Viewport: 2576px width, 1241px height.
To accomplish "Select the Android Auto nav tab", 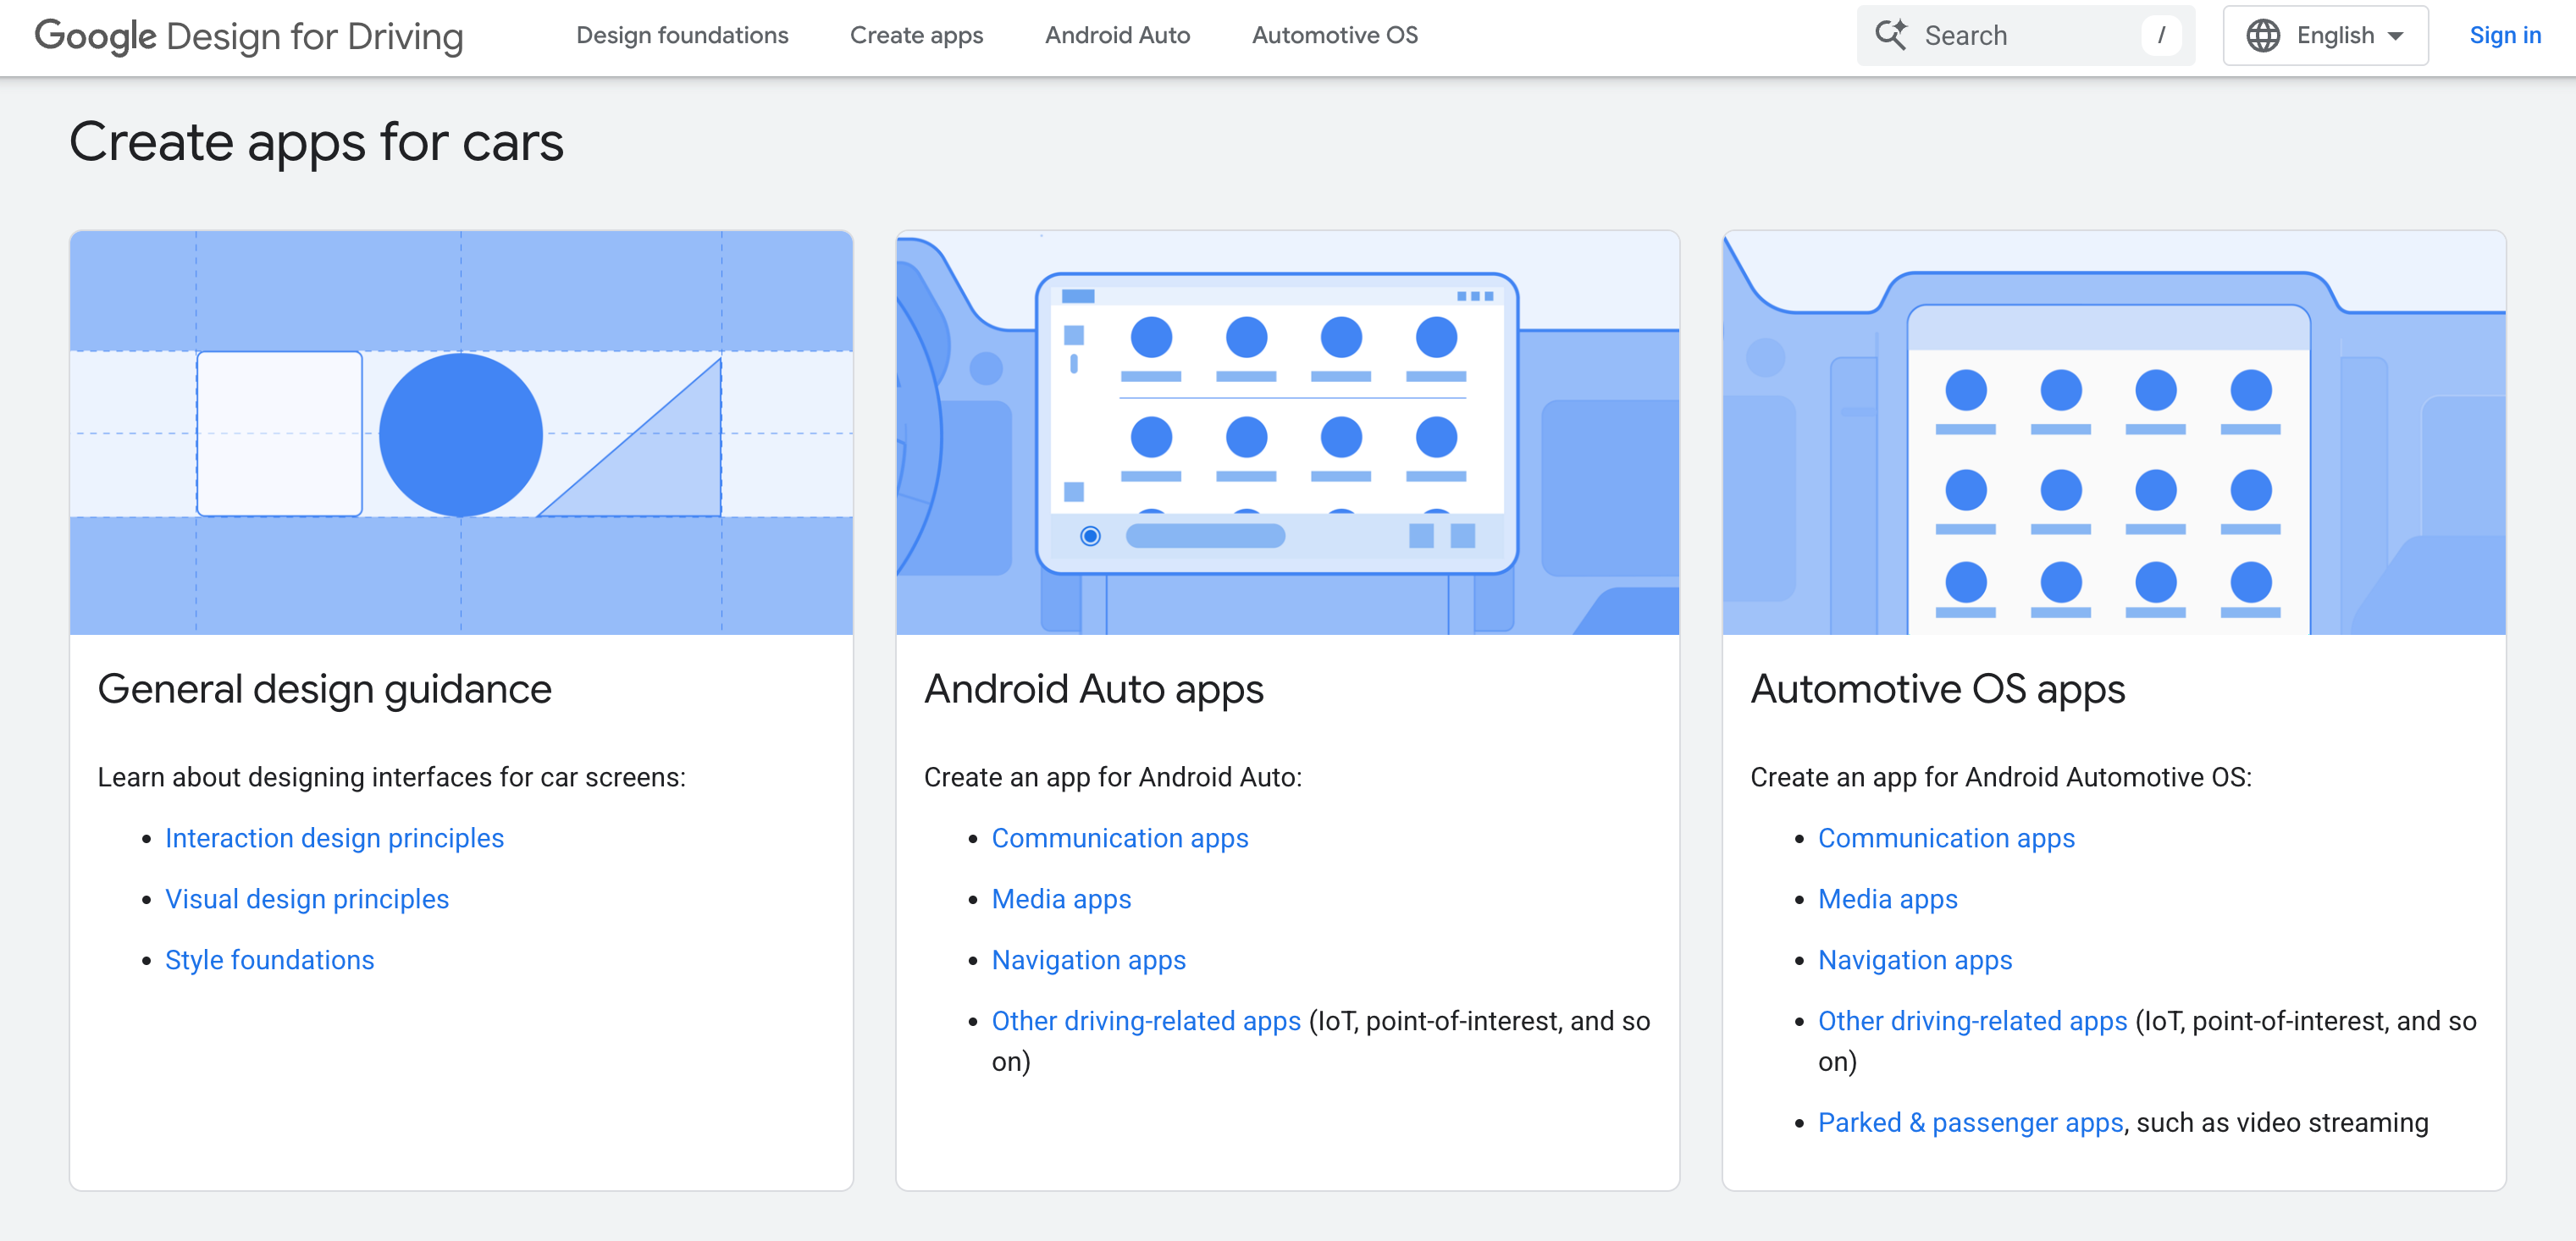I will [x=1117, y=35].
